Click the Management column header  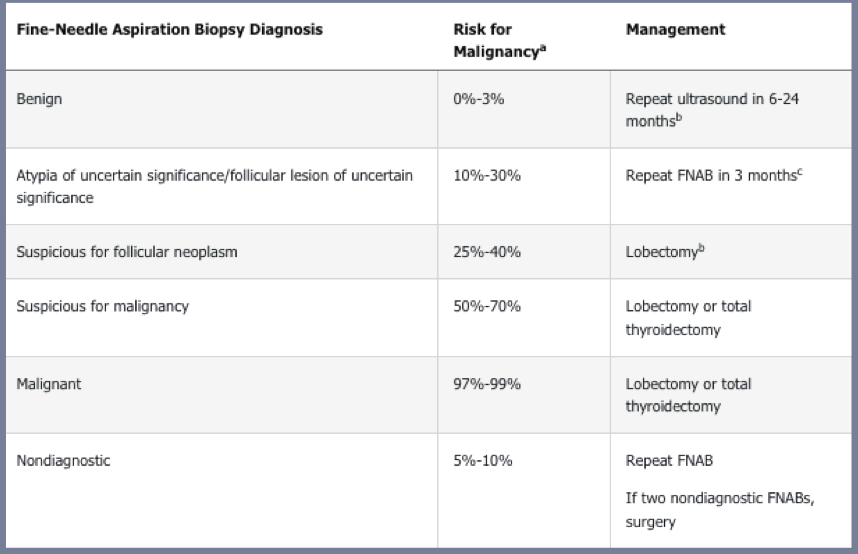click(x=675, y=30)
